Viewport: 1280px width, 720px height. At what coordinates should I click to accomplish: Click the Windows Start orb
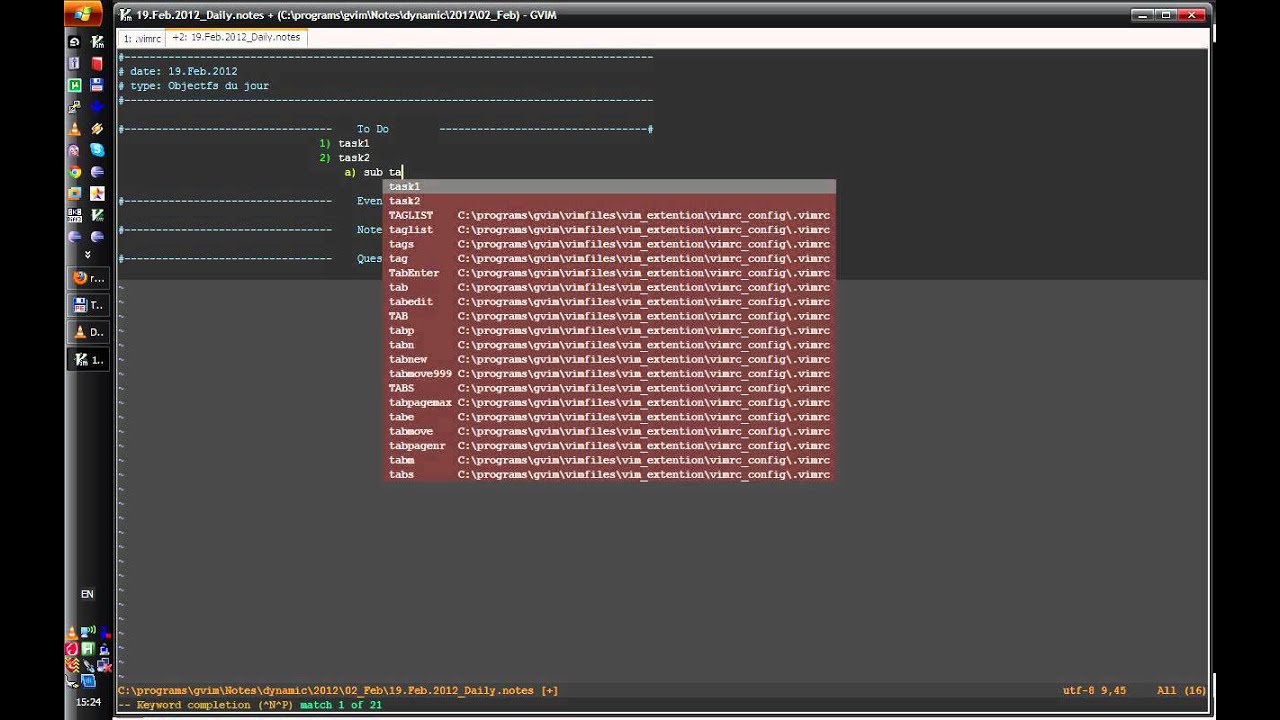pos(85,13)
